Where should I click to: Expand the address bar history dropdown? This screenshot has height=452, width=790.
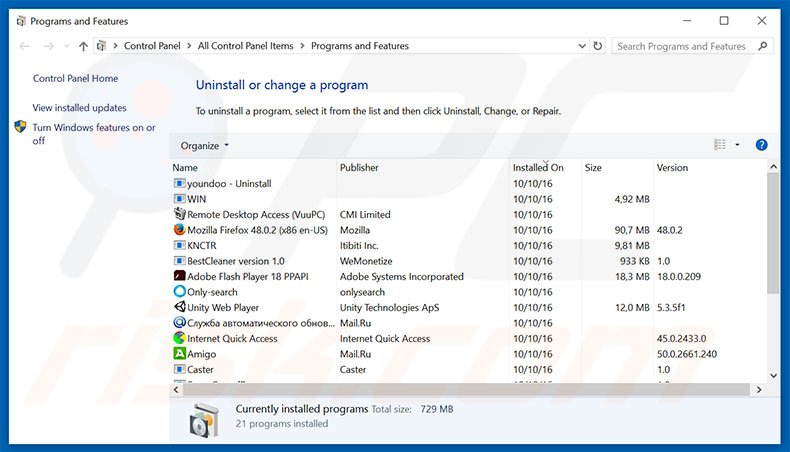coord(582,46)
